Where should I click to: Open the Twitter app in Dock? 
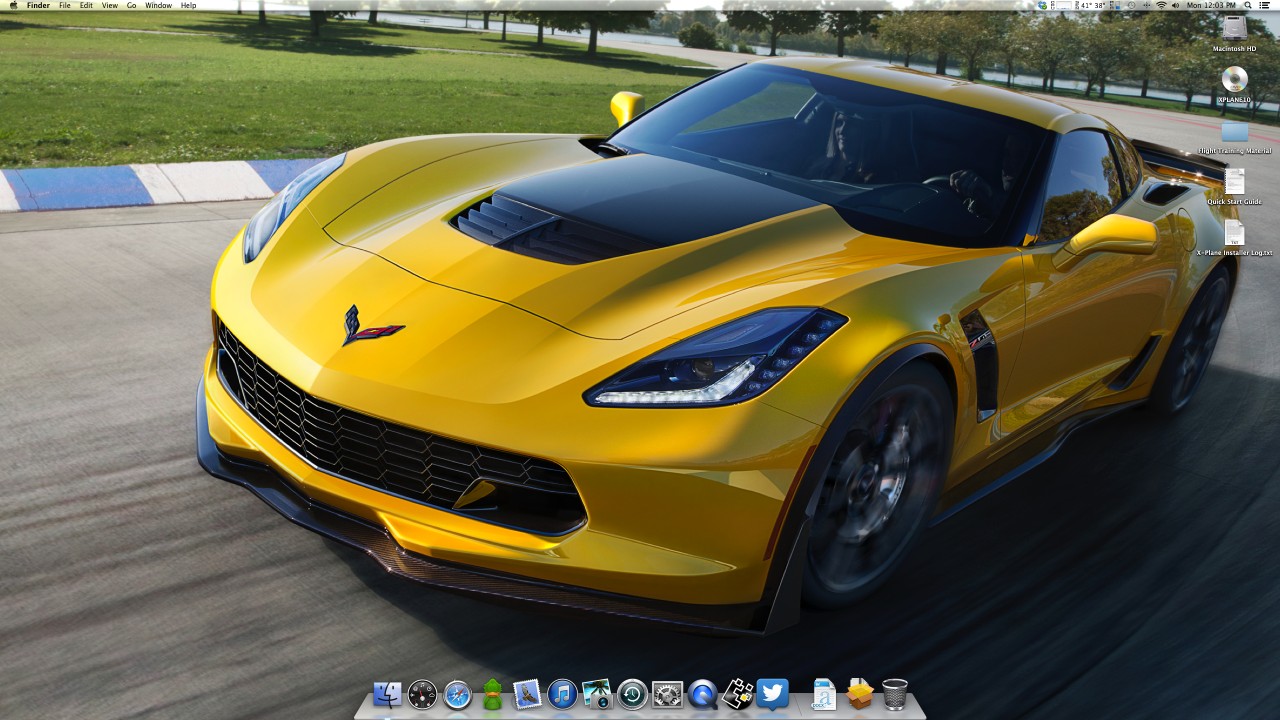[x=772, y=694]
